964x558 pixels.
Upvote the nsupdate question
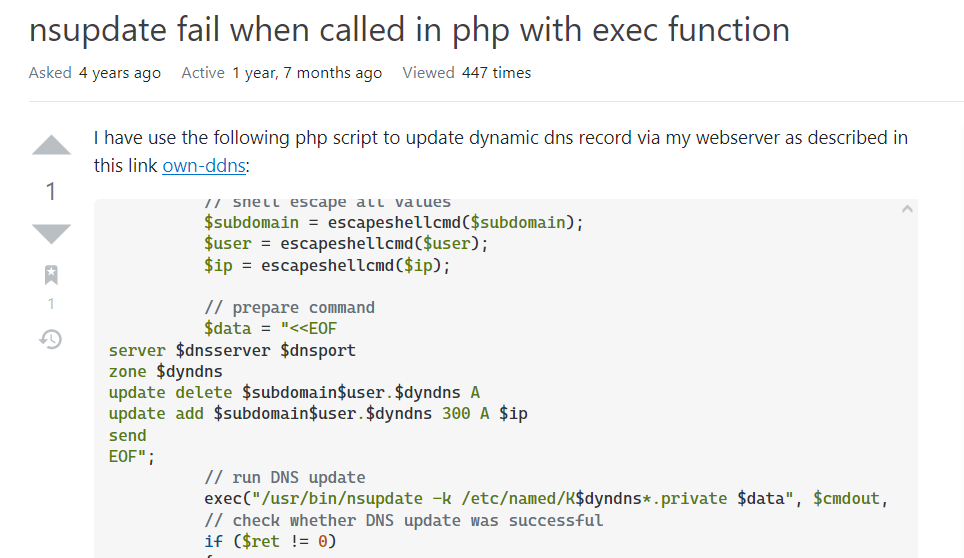[52, 146]
